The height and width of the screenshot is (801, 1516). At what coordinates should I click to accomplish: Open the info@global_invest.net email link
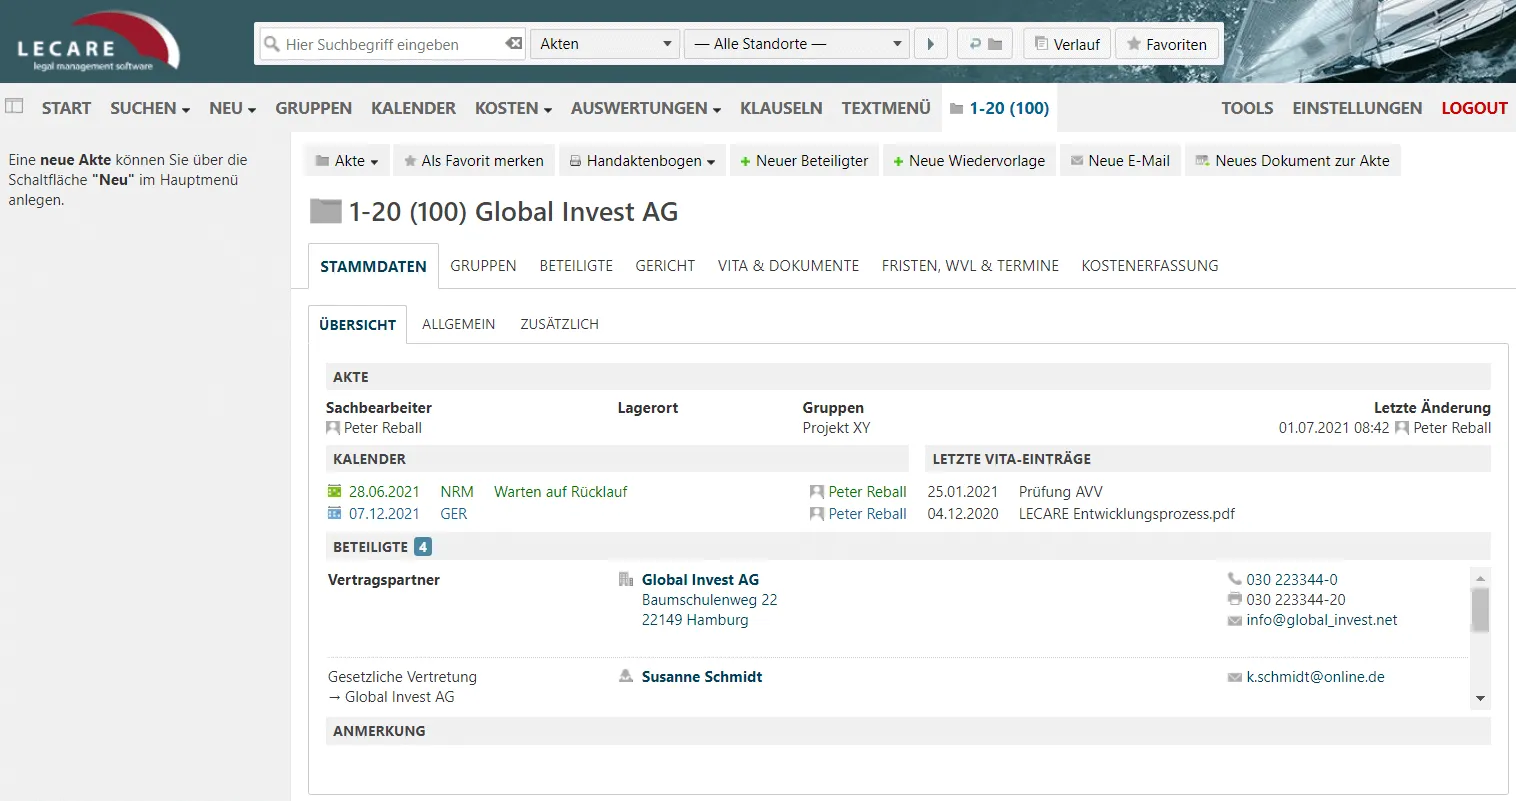coord(1321,620)
